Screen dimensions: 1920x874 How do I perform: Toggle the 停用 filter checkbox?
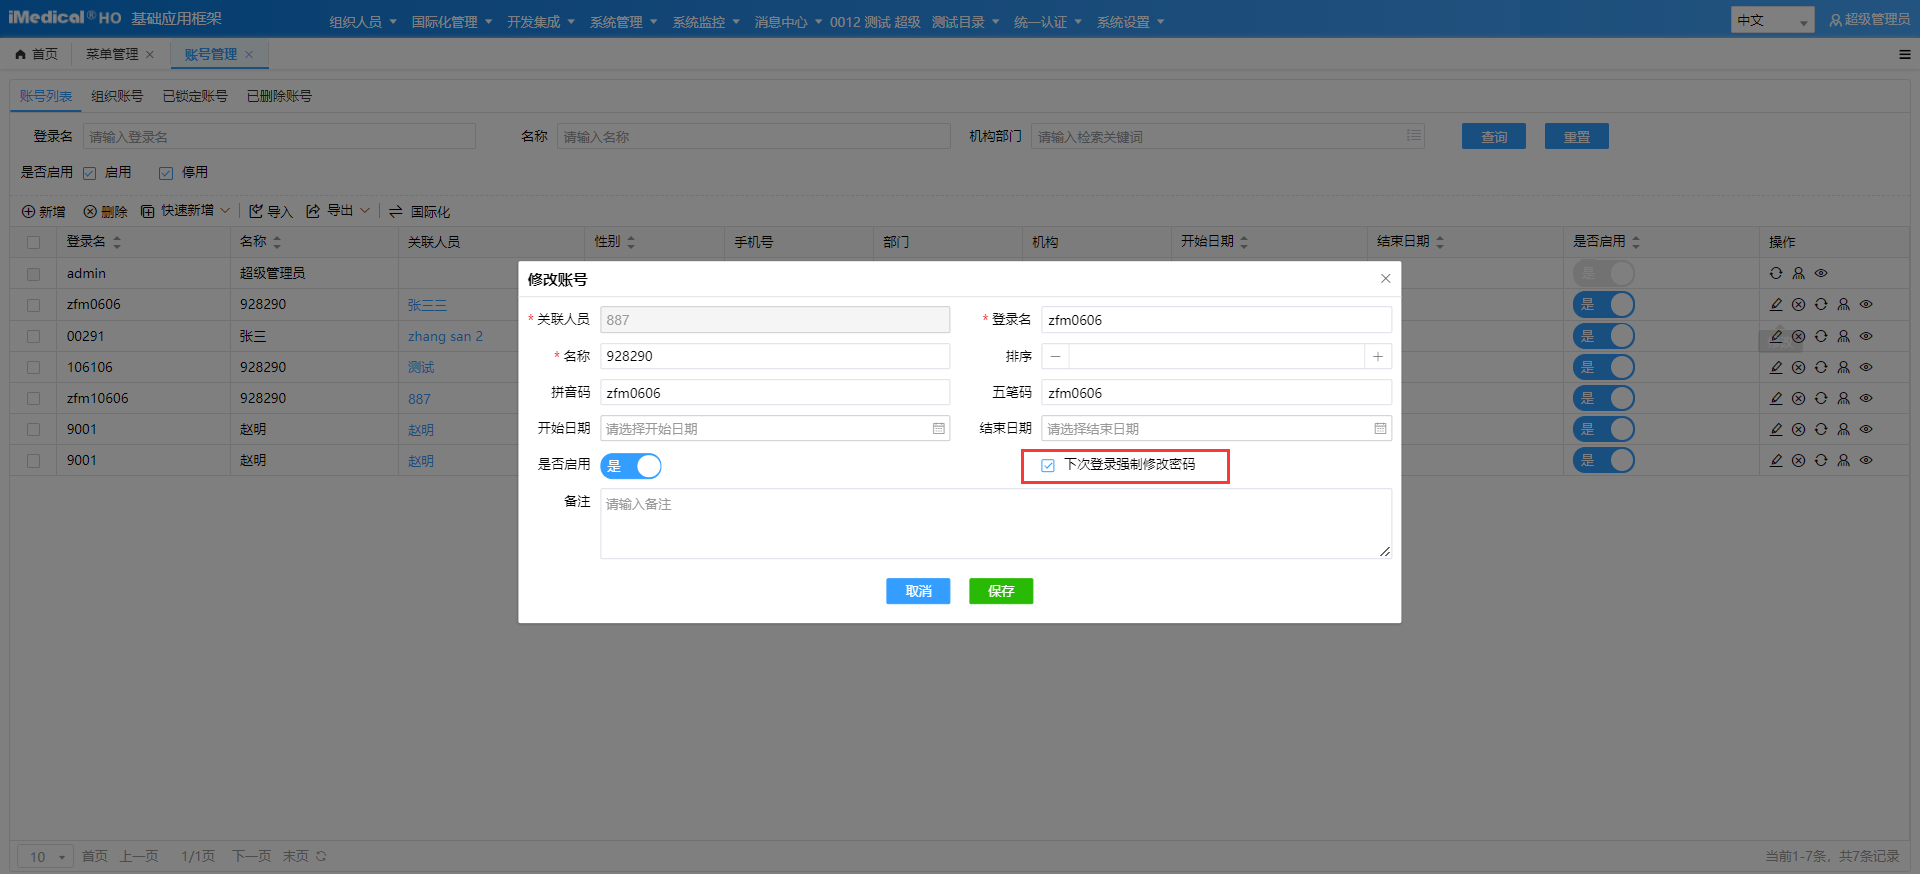[x=166, y=173]
